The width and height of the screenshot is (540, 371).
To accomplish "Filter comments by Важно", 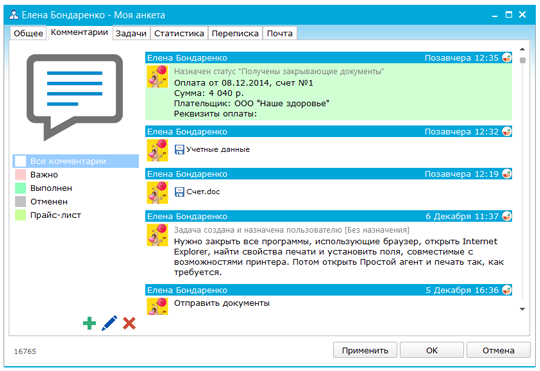I will click(x=44, y=175).
